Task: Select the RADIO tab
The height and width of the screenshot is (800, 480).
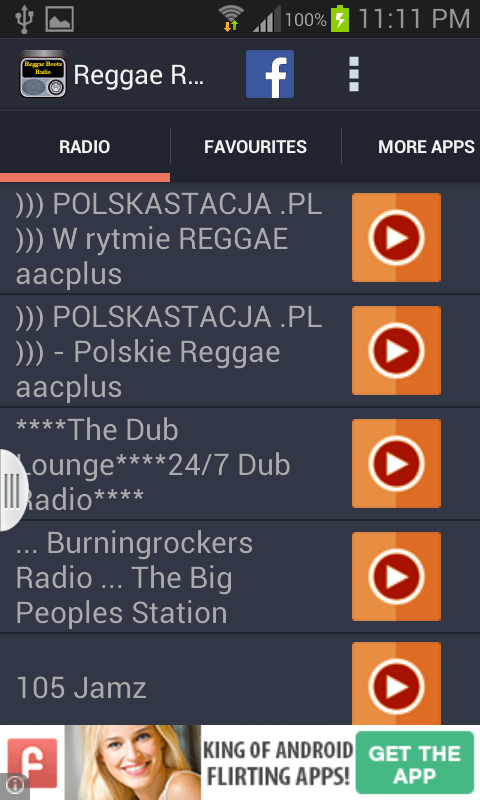Action: coord(85,147)
